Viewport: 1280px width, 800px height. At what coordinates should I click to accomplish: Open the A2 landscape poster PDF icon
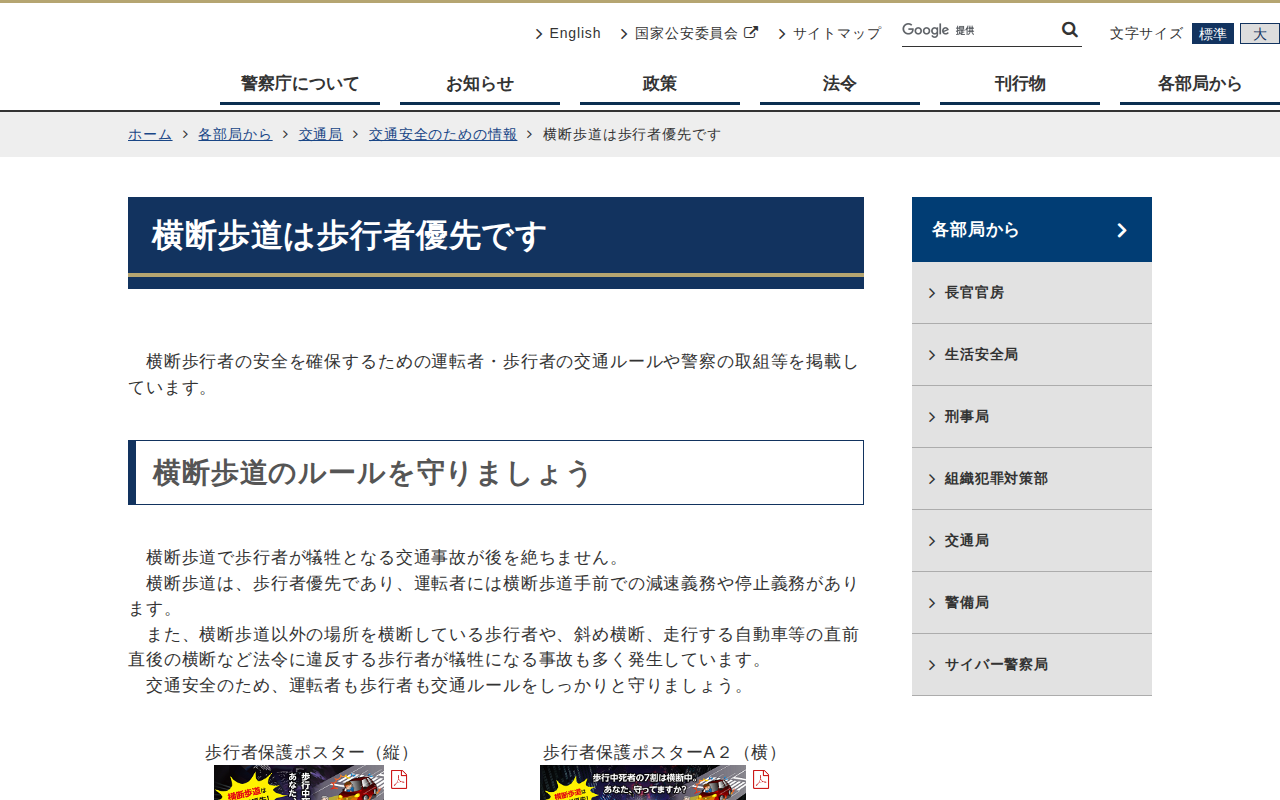(761, 779)
